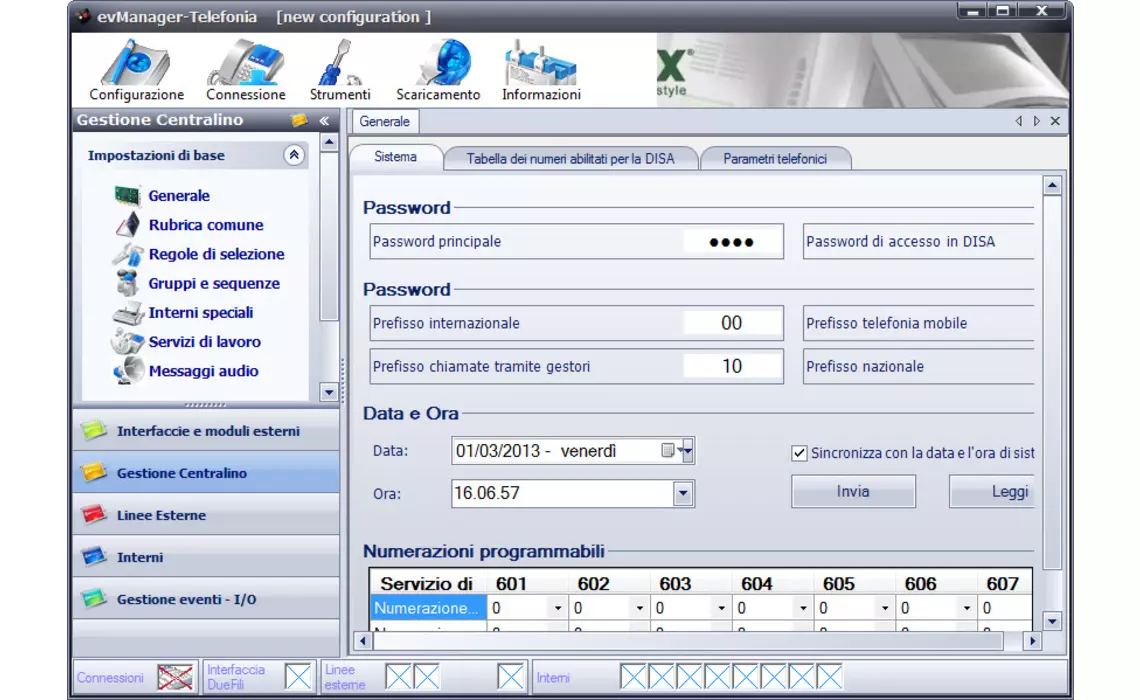The height and width of the screenshot is (700, 1140).
Task: Select the Regole di selezione icon
Action: (127, 254)
